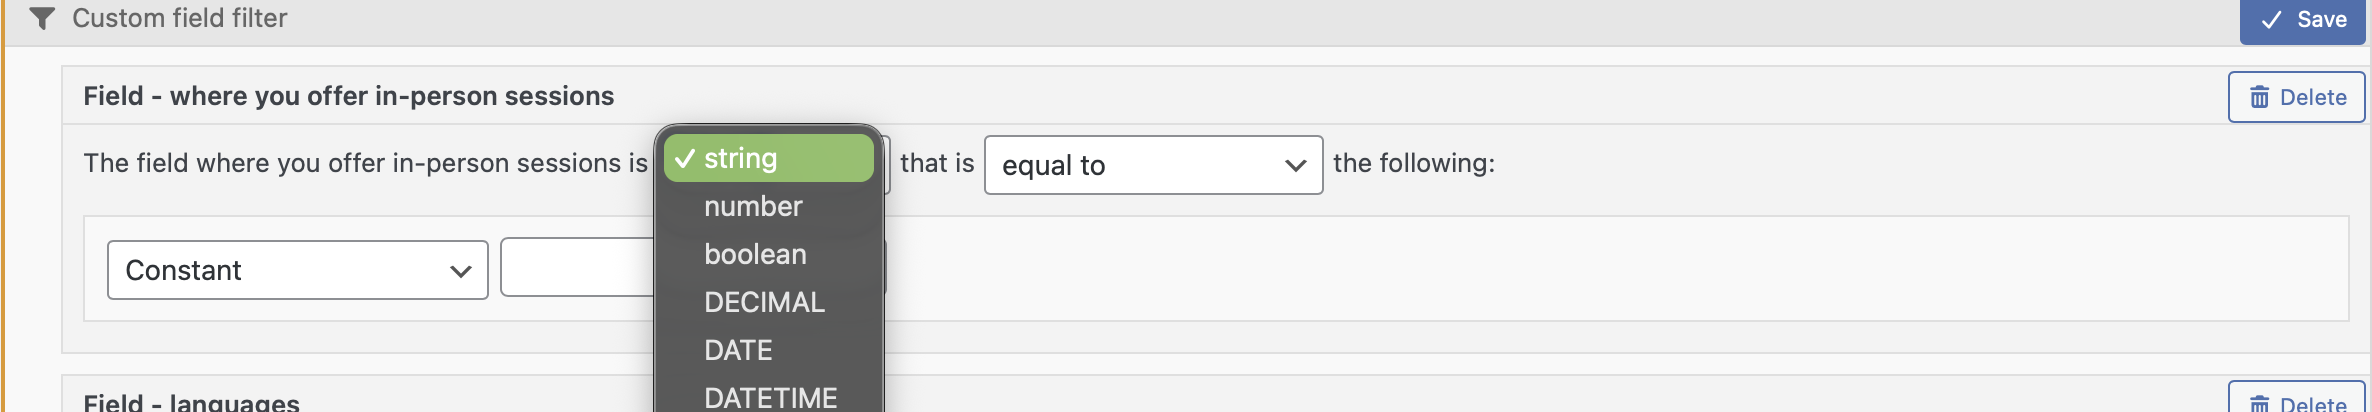
Task: Click trash icon for in-person sessions field
Action: (2259, 97)
